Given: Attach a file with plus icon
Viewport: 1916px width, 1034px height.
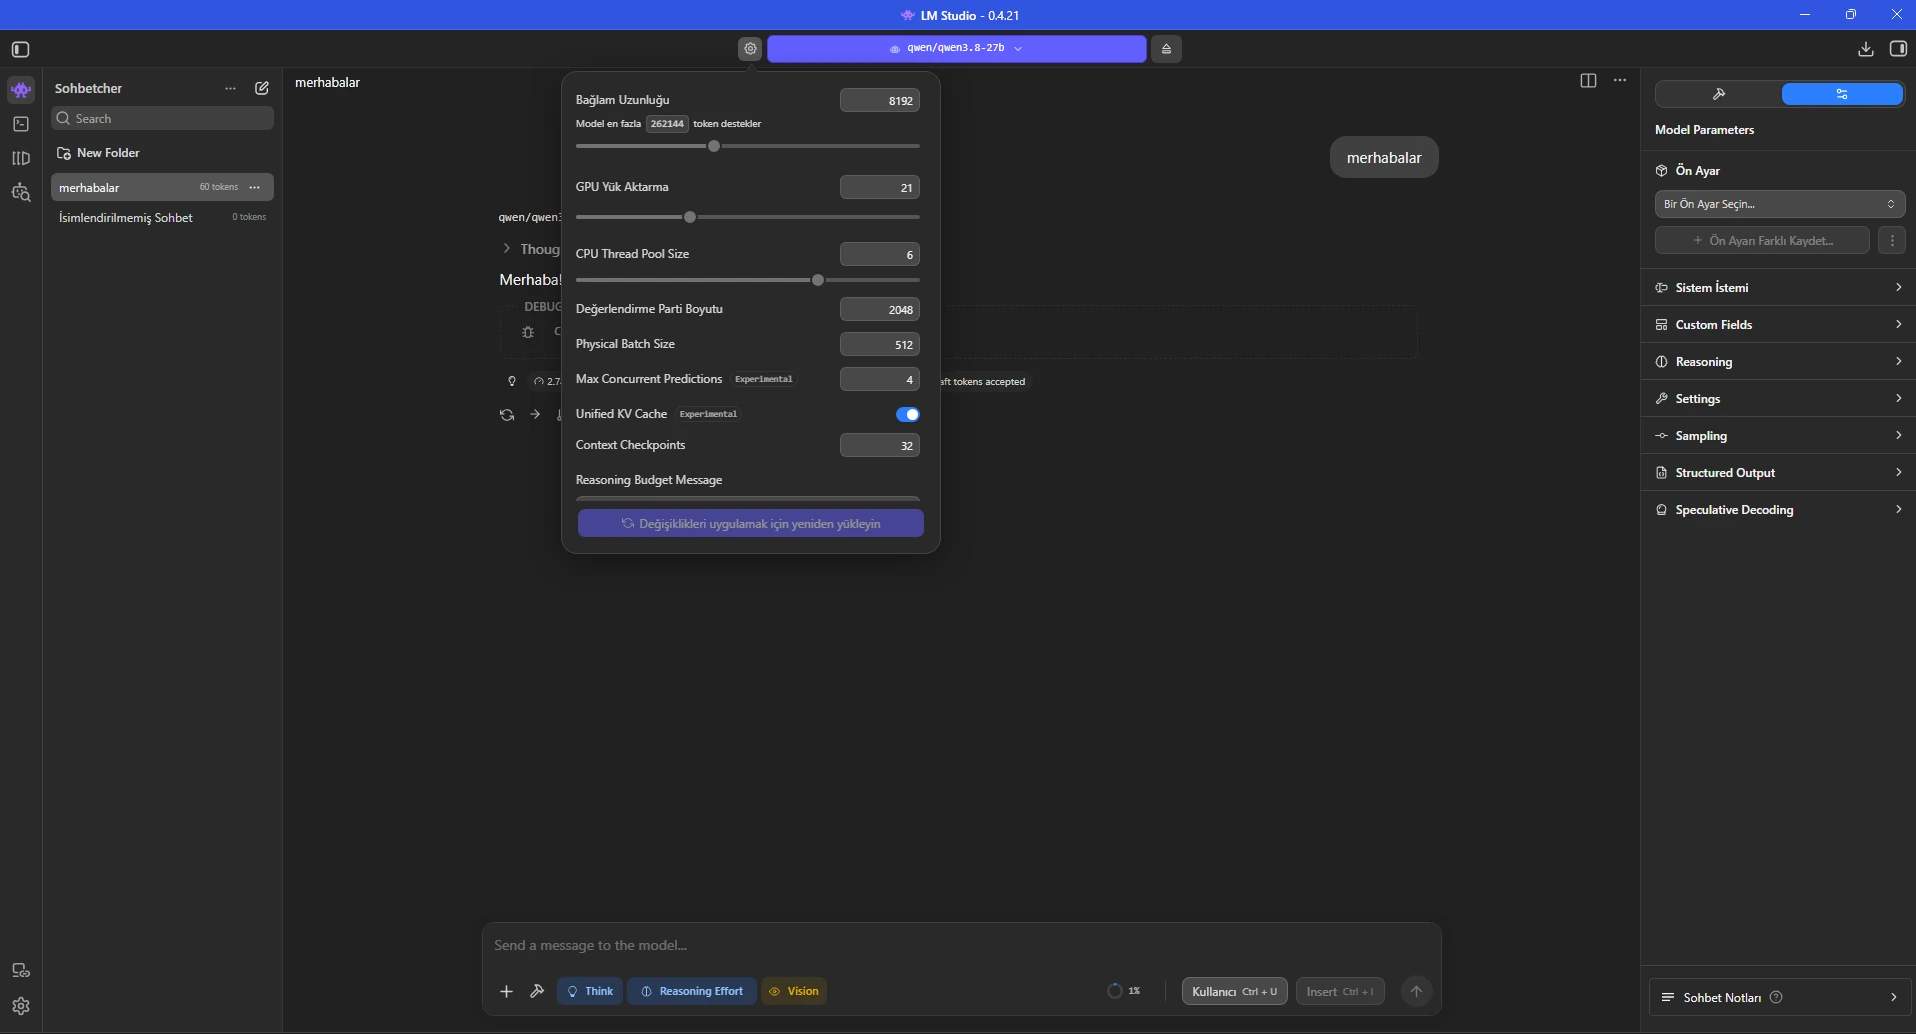Looking at the screenshot, I should [506, 991].
